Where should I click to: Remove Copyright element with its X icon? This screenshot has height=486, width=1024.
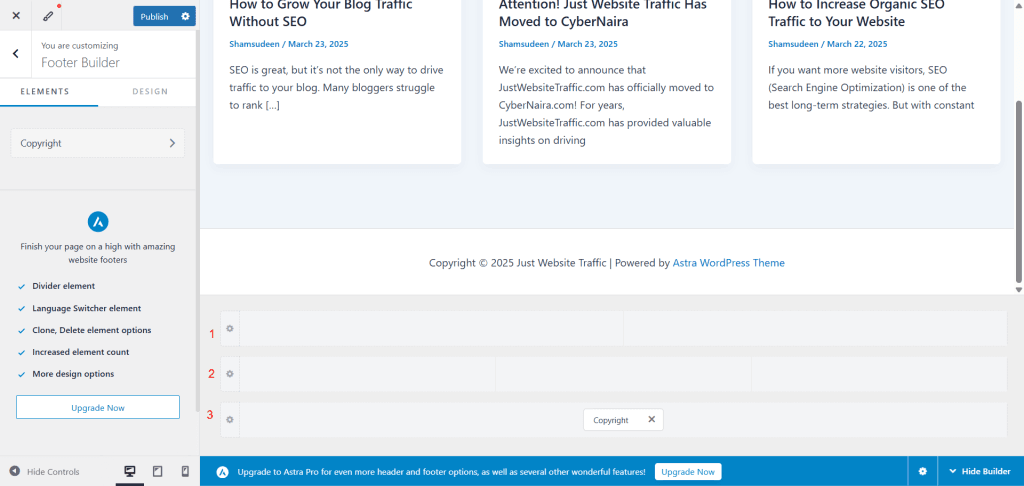(x=651, y=420)
